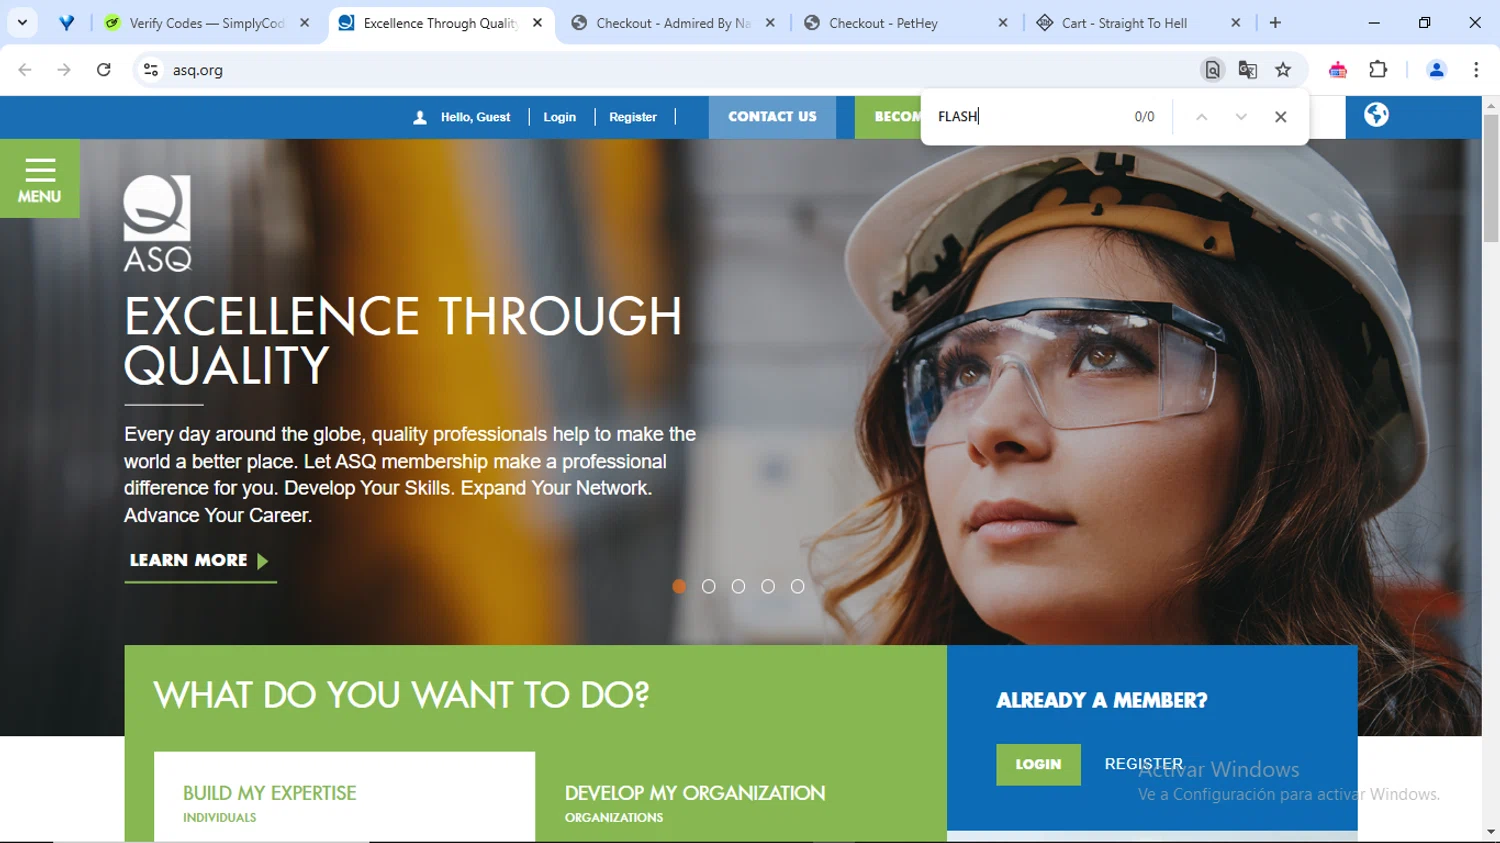Screen dimensions: 1500x843
Task: Click the asq.org address bar
Action: coord(680,70)
